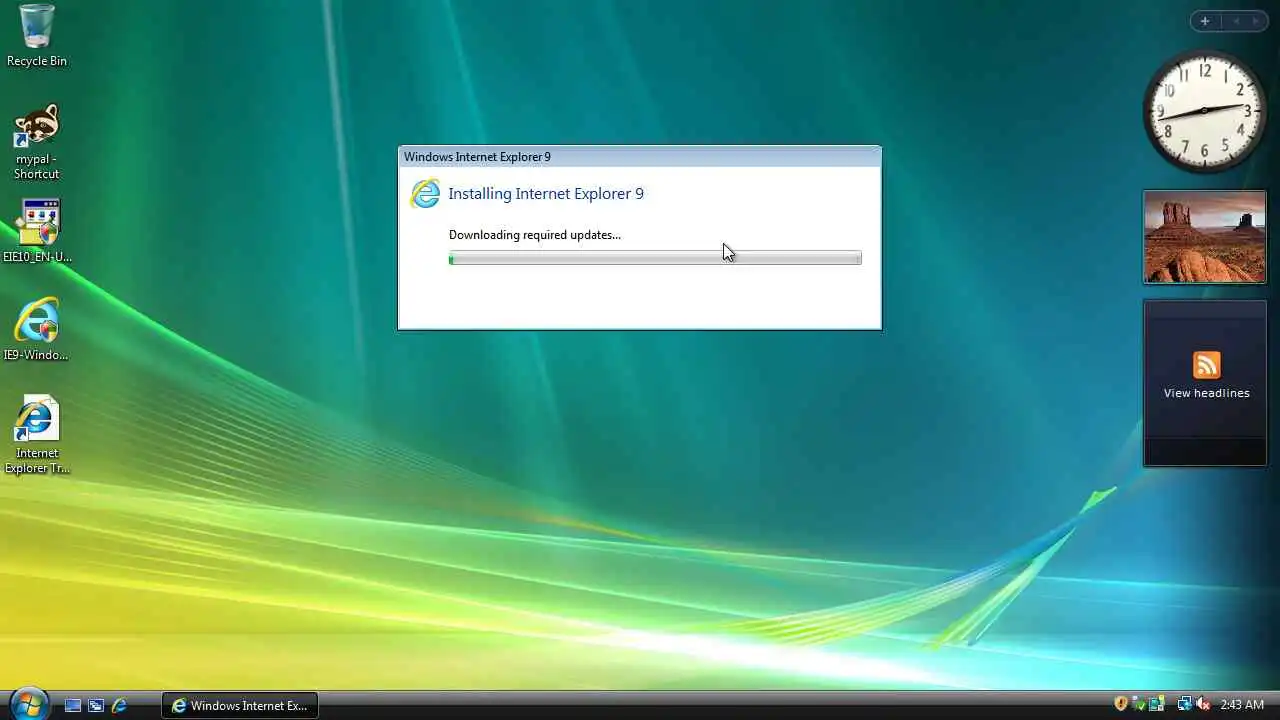This screenshot has width=1280, height=720.
Task: Click the sidebar next page arrow
Action: pyautogui.click(x=1256, y=21)
